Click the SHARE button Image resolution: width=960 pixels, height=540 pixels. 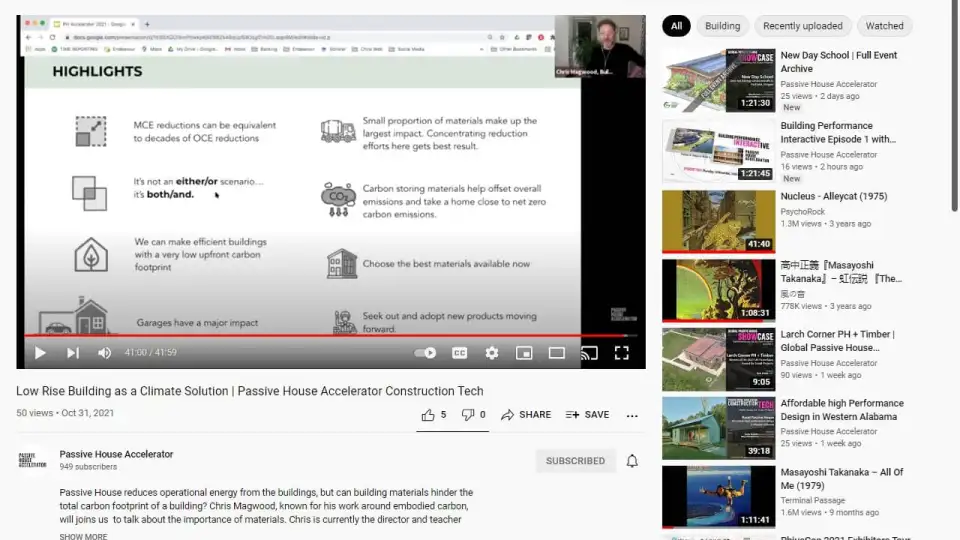coord(526,415)
